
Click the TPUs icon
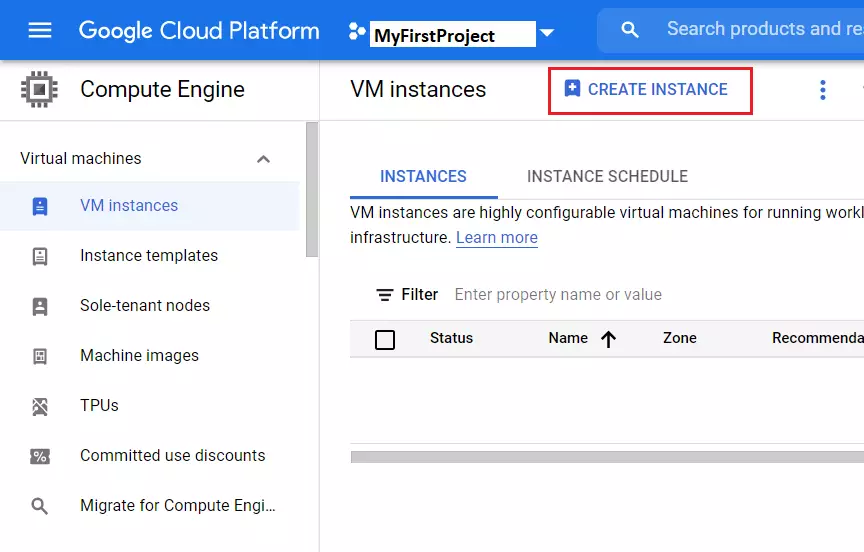(40, 407)
